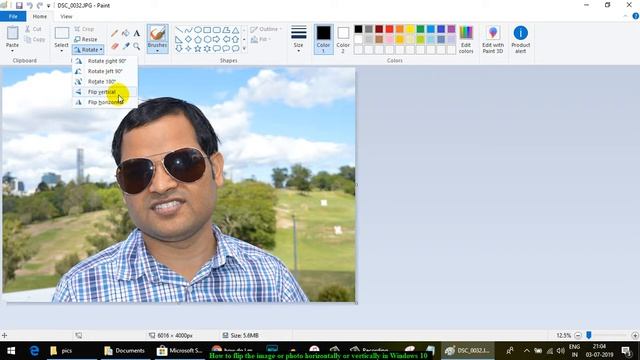The height and width of the screenshot is (360, 640).
Task: Open the File menu tab
Action: click(13, 16)
